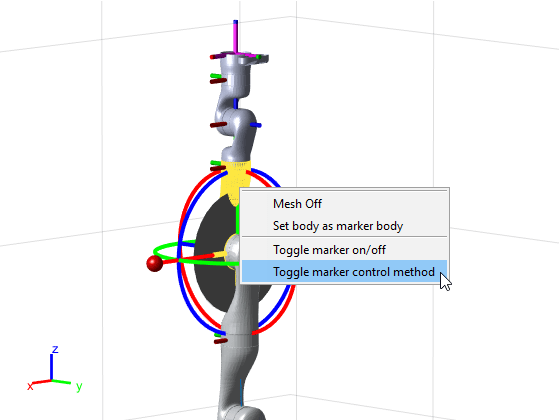Choose Set body as marker body
The height and width of the screenshot is (420, 559).
(344, 226)
